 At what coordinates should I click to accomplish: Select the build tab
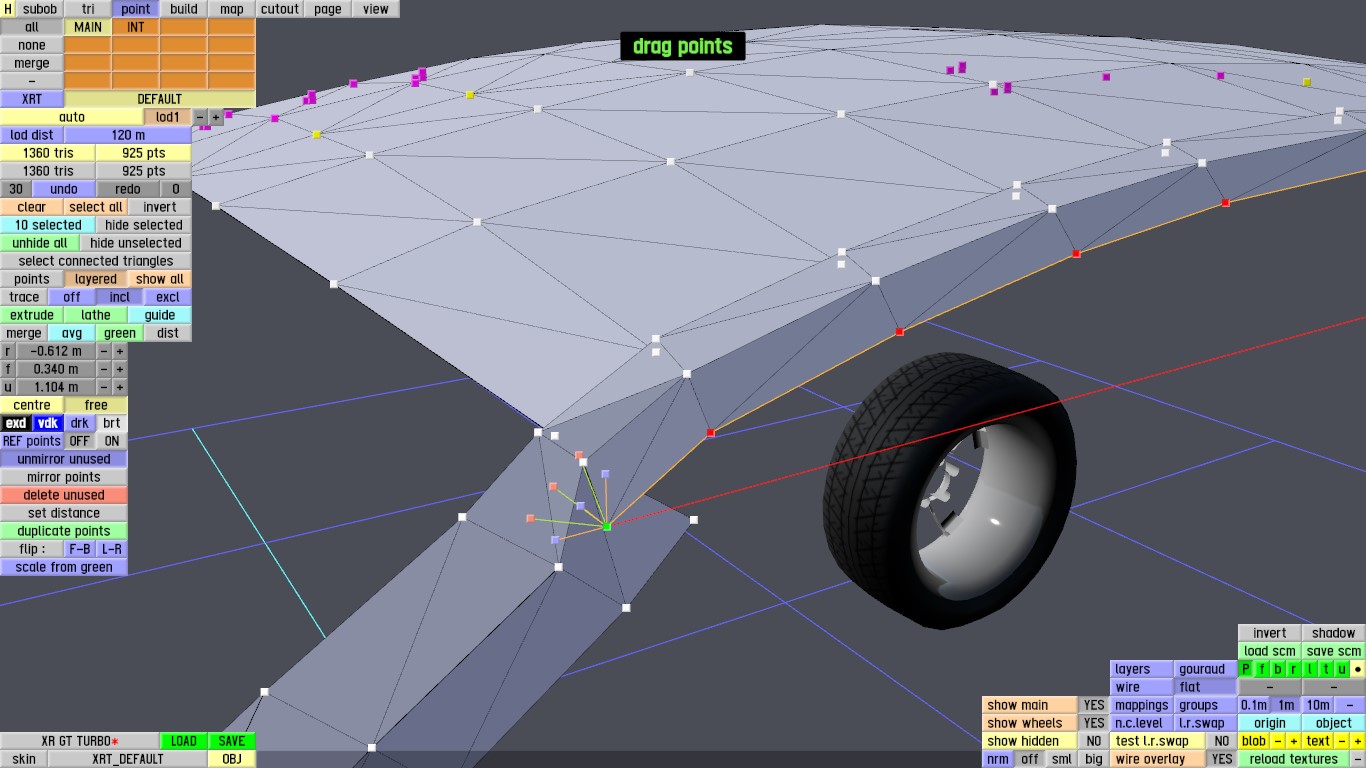point(184,9)
